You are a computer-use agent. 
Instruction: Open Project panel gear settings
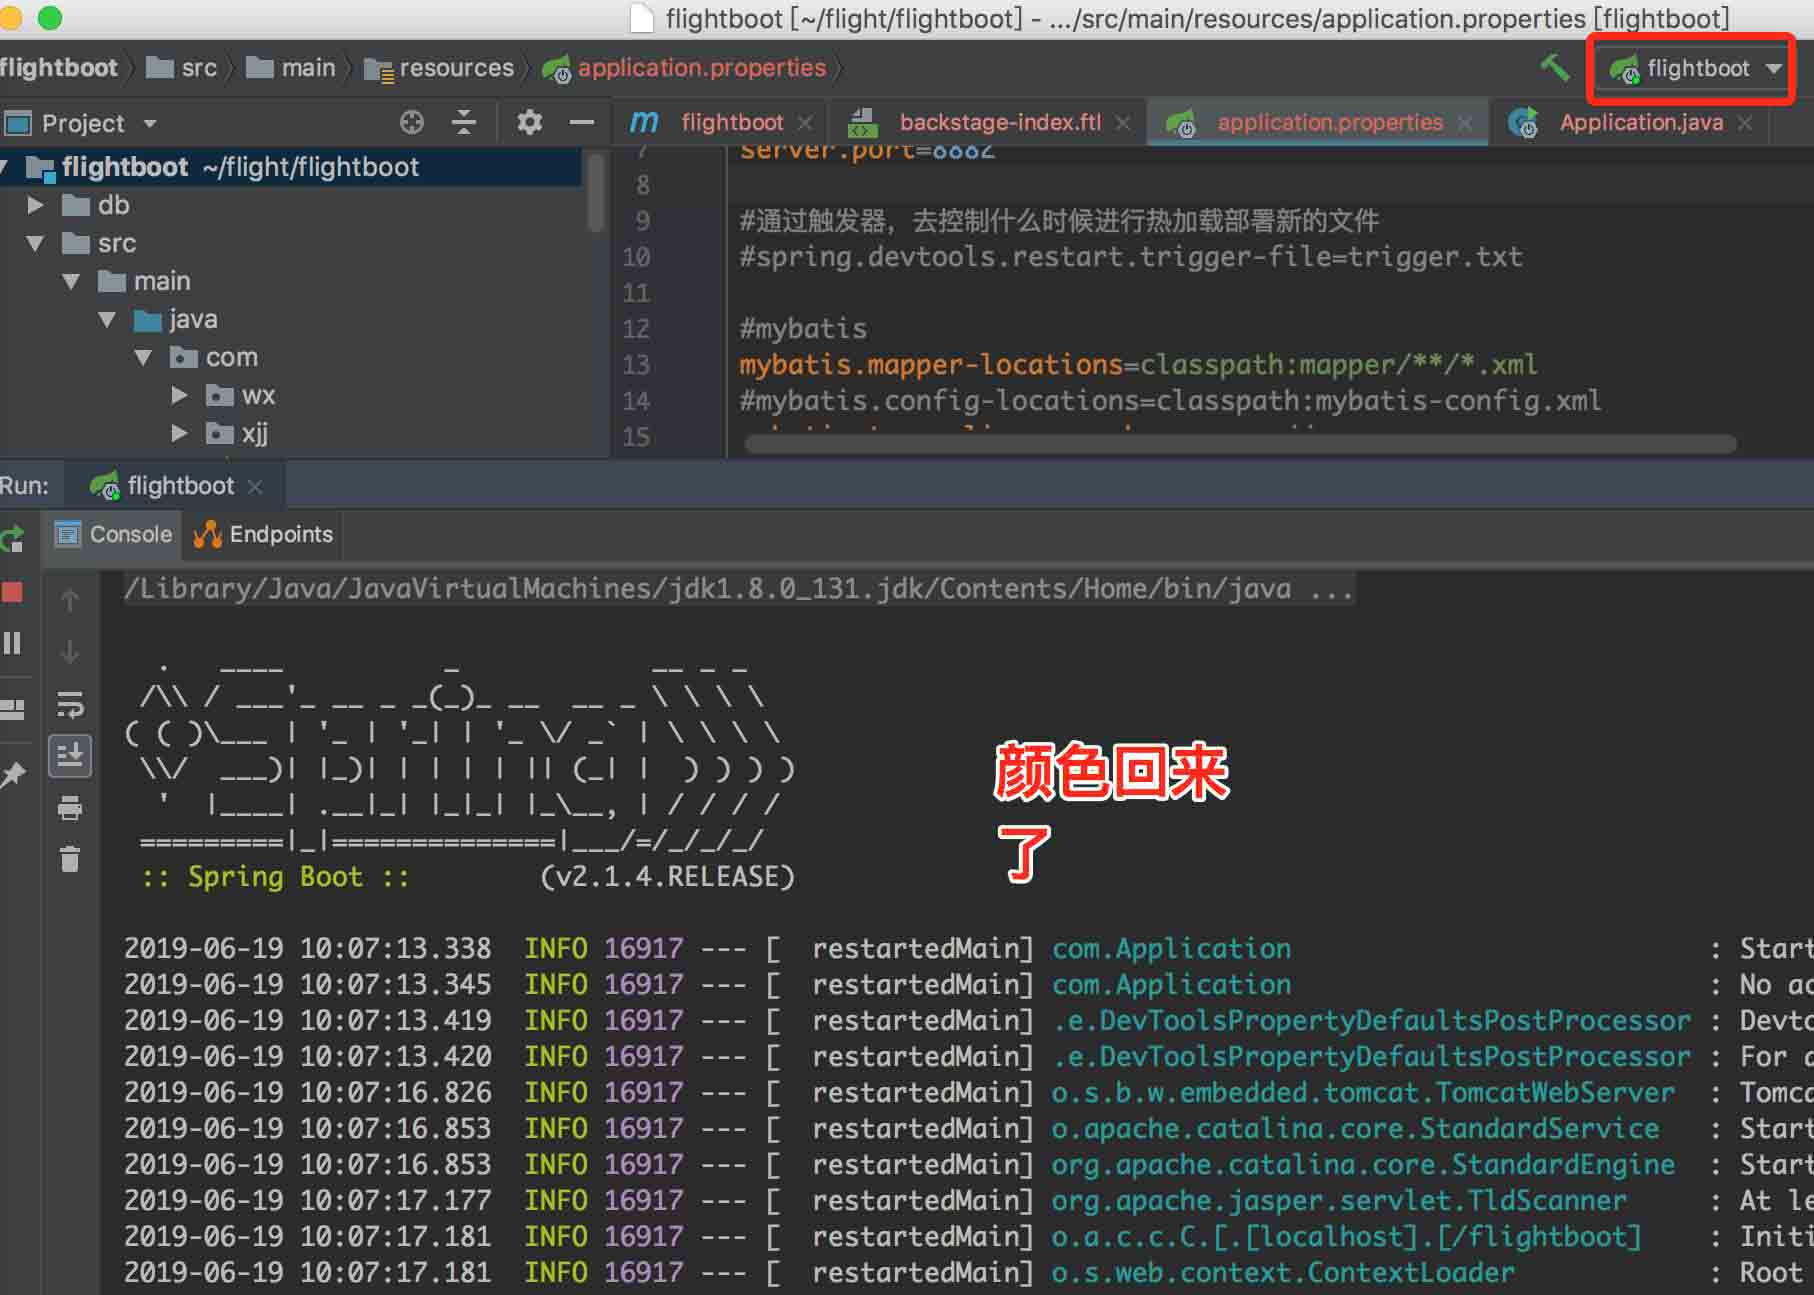(x=529, y=123)
